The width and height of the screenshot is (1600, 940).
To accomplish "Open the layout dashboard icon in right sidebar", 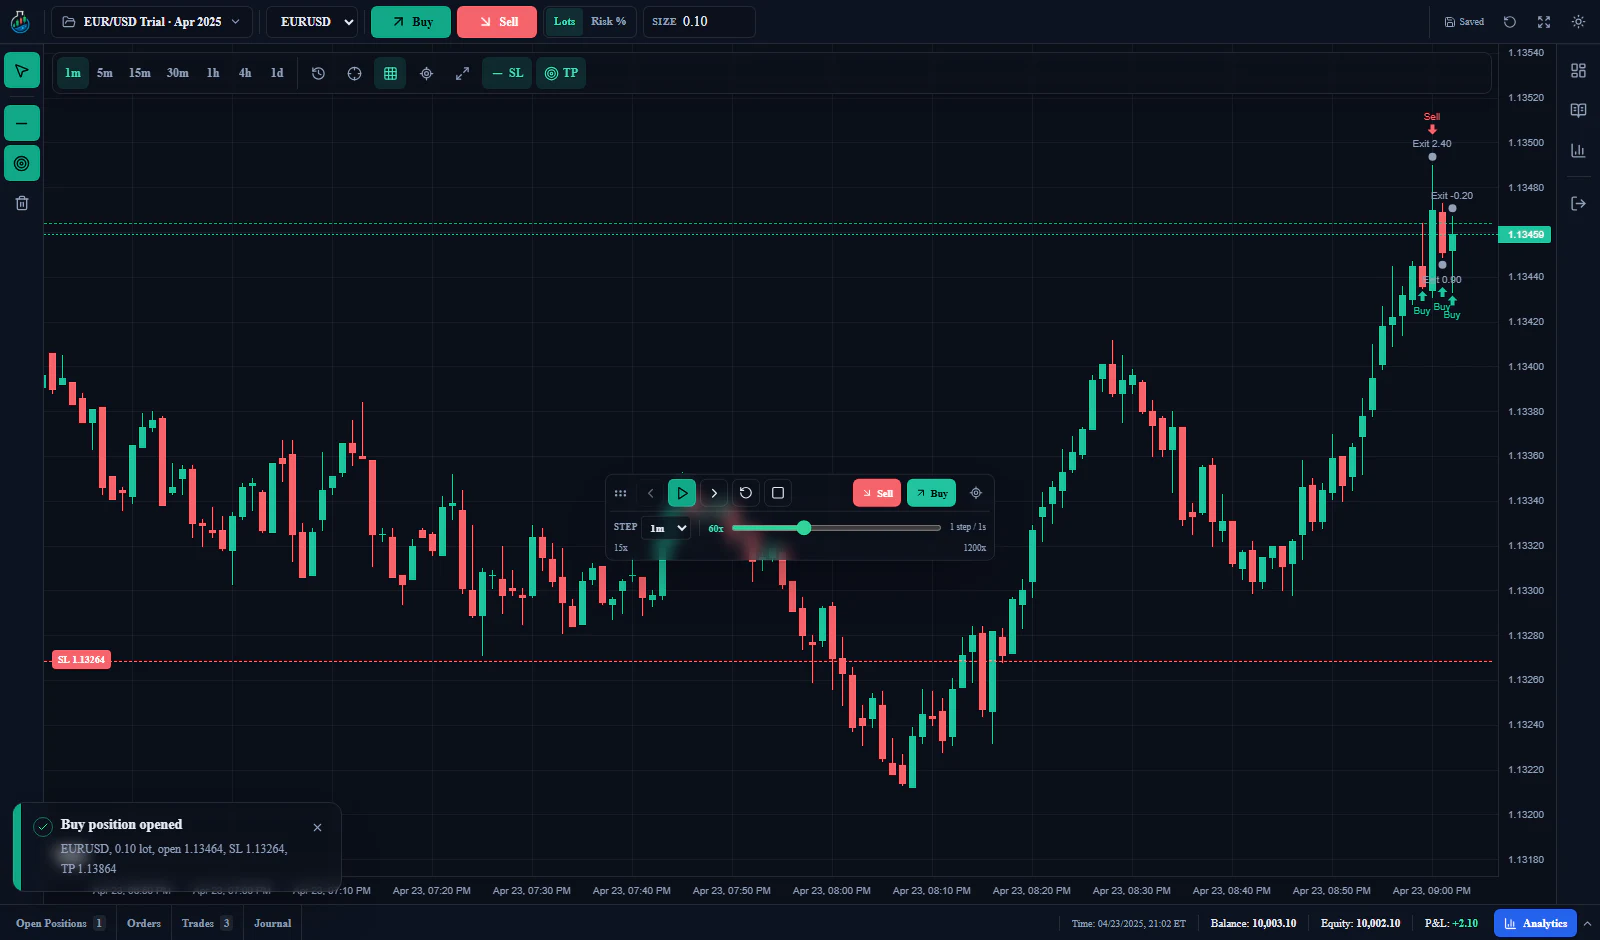I will point(1578,71).
